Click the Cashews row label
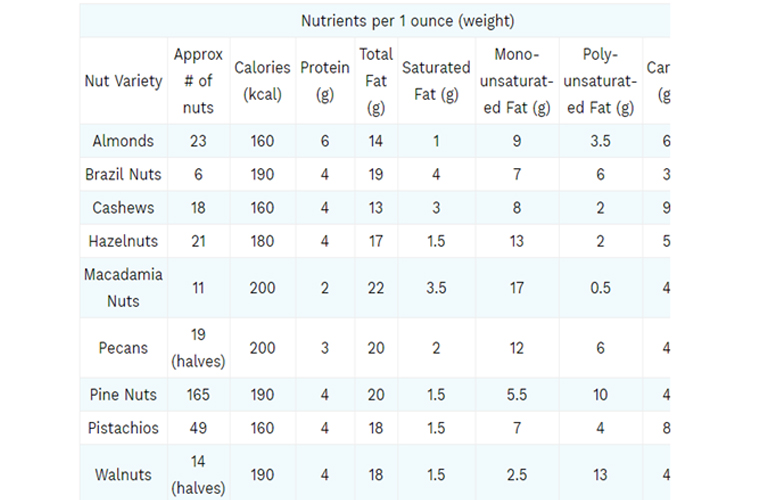The height and width of the screenshot is (500, 760). (123, 208)
